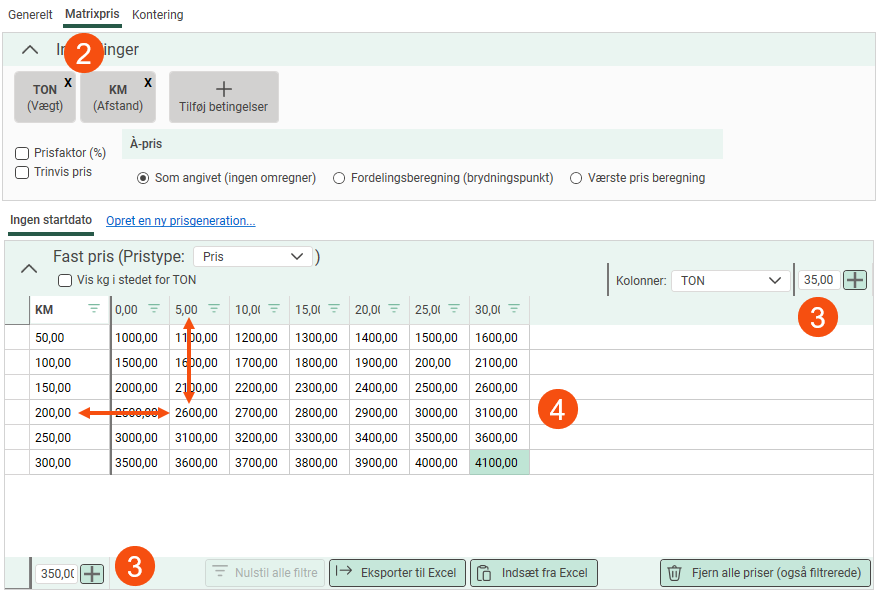Select the highlighted 4100,00 price cell

tap(499, 462)
